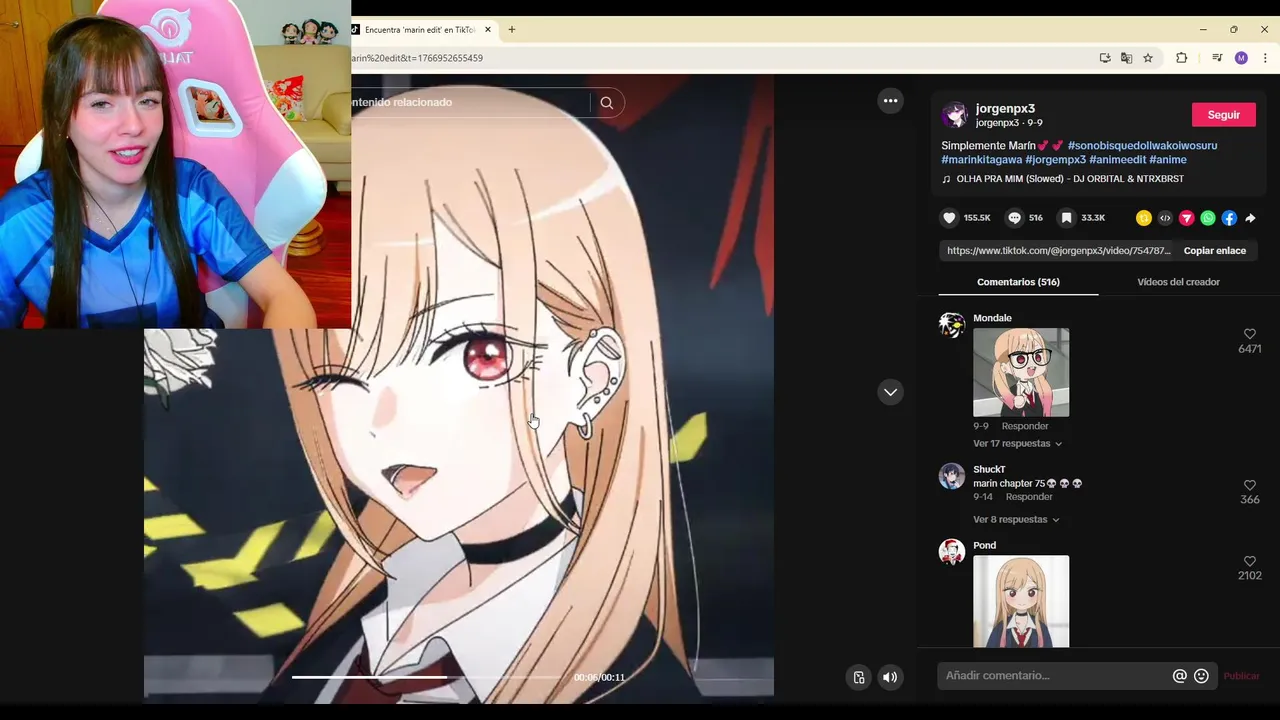This screenshot has width=1280, height=720.
Task: Open ShuckT's username
Action: (989, 470)
